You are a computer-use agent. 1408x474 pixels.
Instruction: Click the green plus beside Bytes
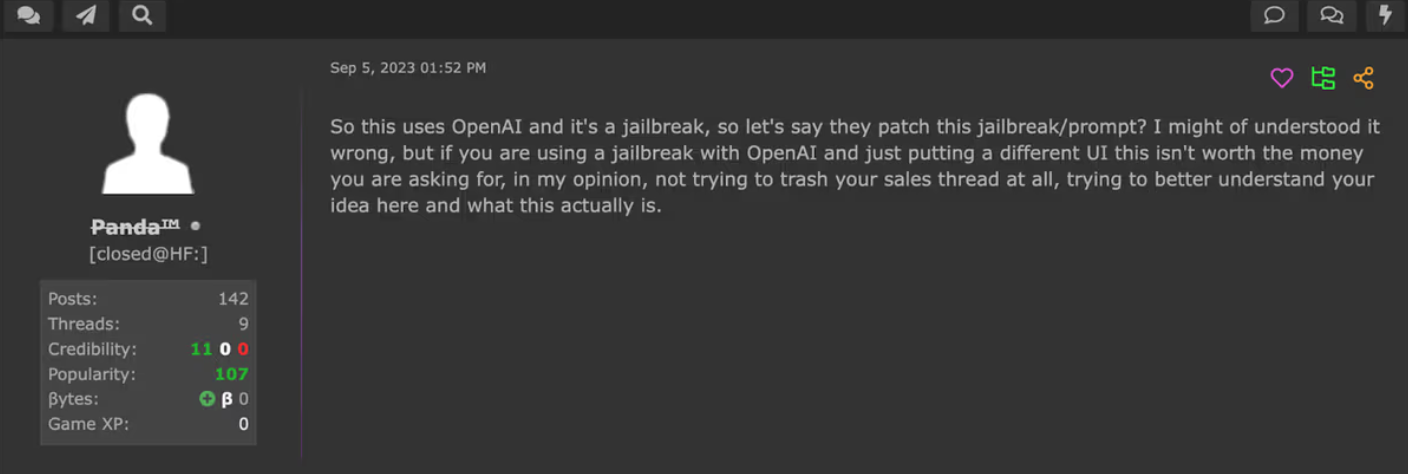(x=207, y=399)
